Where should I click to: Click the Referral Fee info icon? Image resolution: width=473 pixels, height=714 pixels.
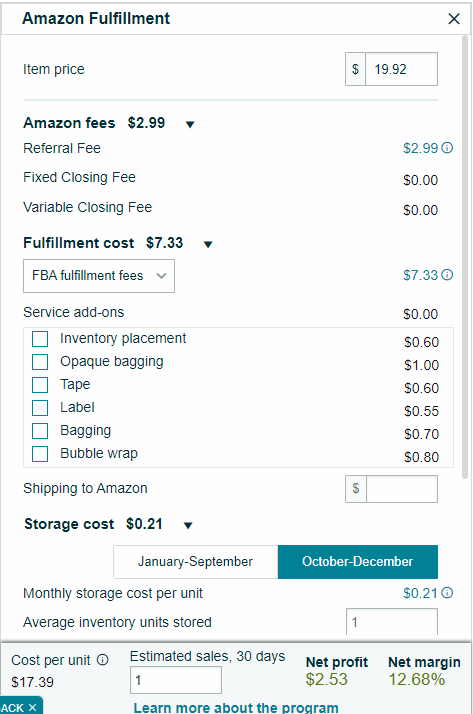[x=448, y=148]
